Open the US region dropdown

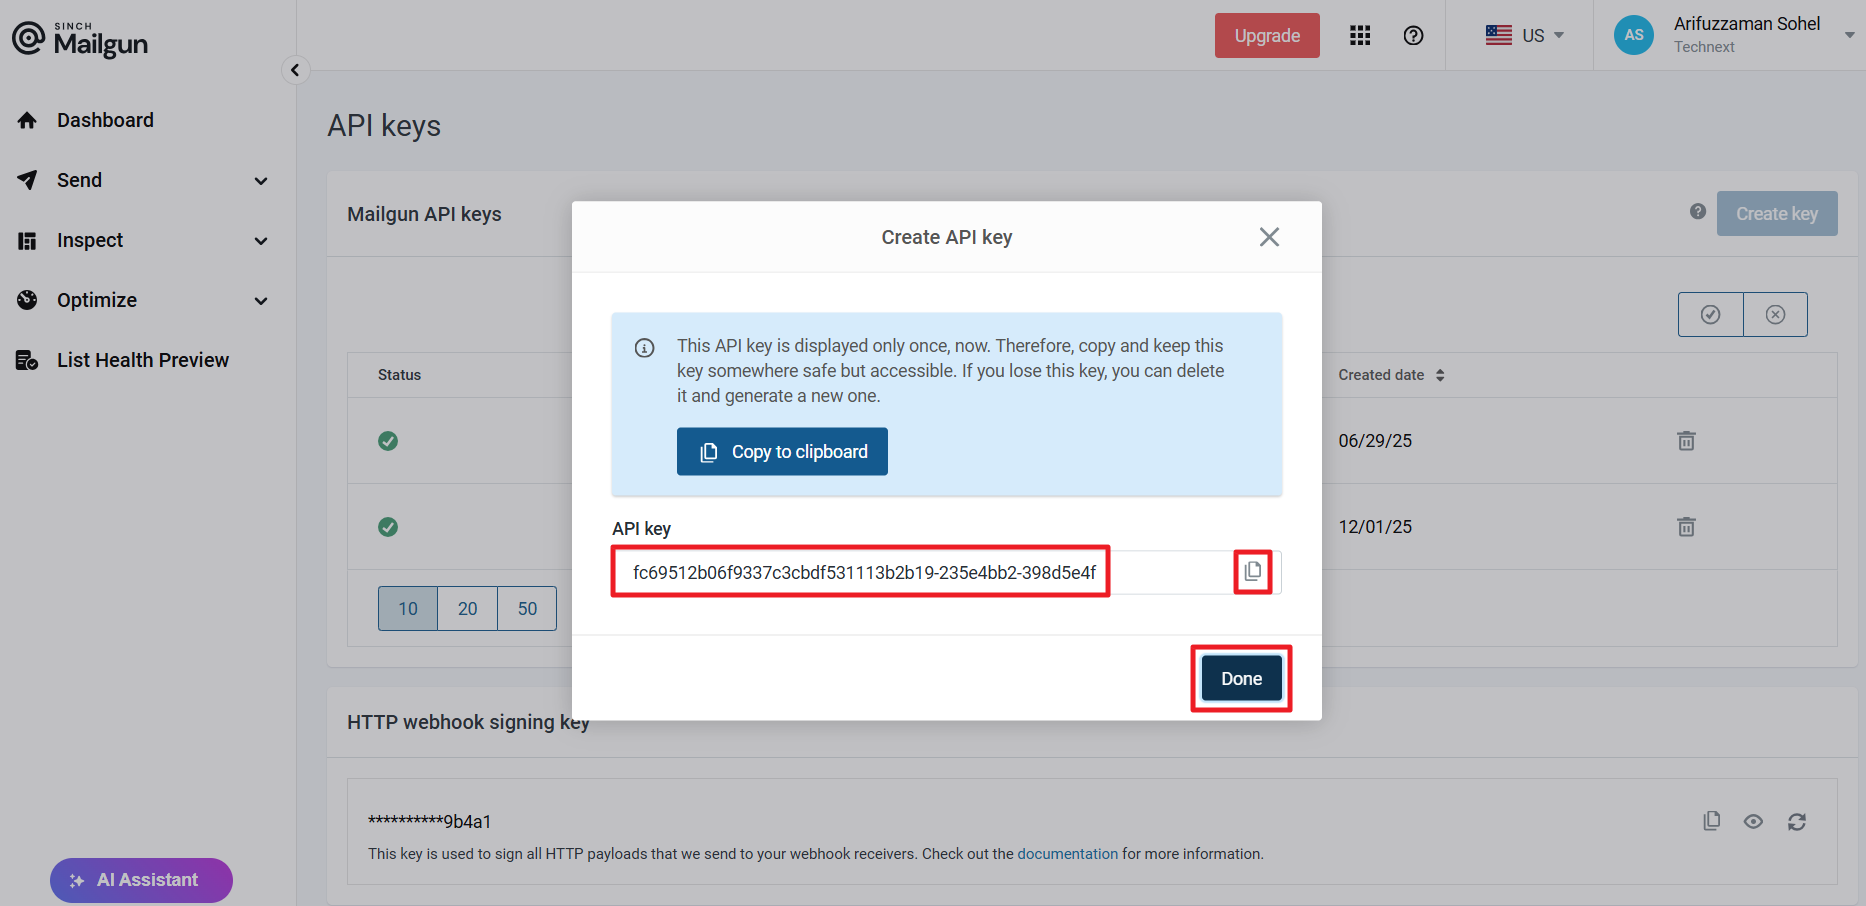(1524, 36)
